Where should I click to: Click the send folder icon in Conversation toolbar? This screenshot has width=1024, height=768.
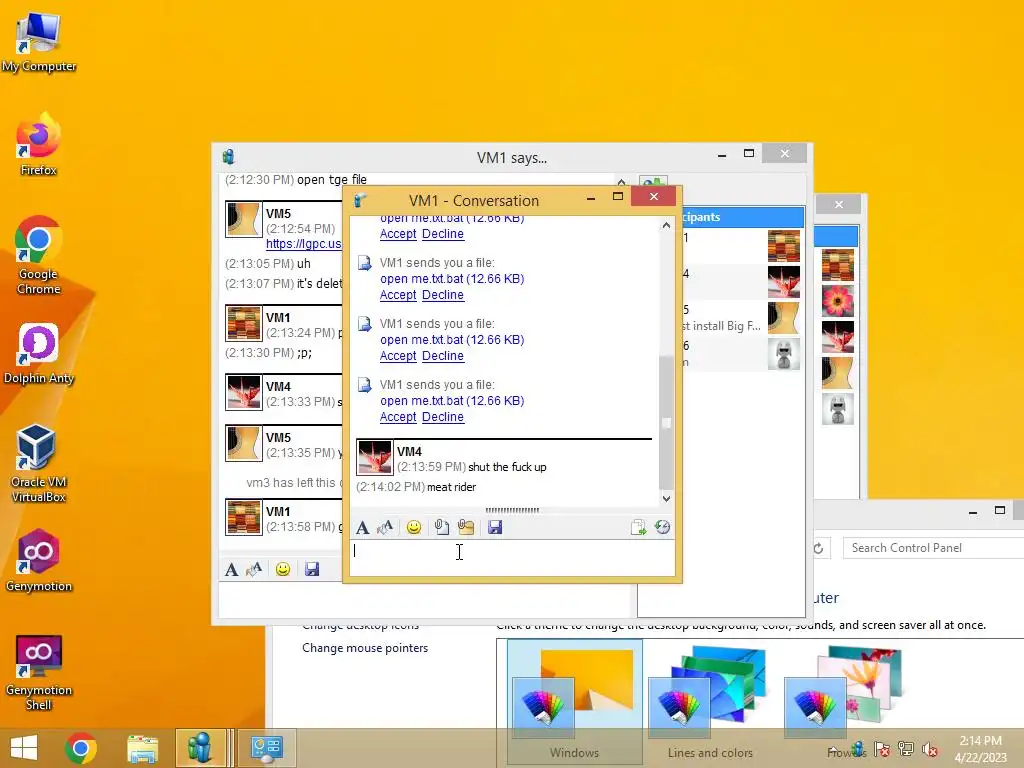[x=466, y=527]
